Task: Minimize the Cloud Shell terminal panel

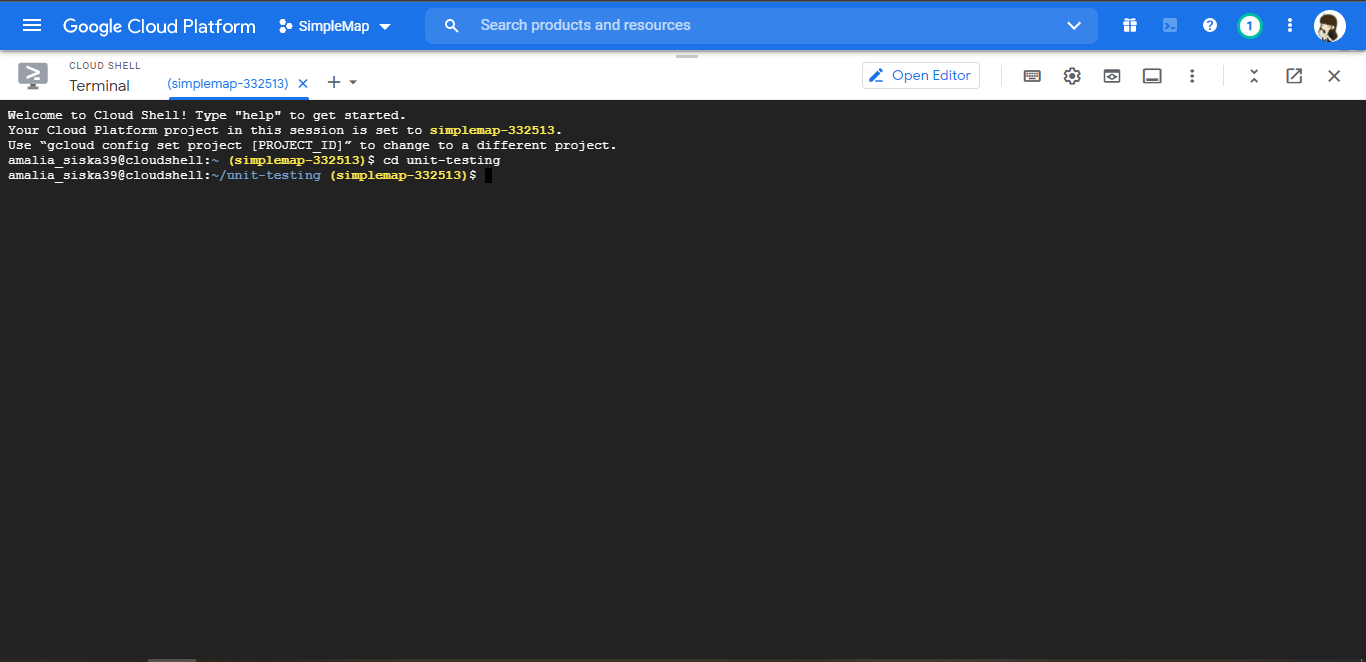Action: pyautogui.click(x=1253, y=75)
